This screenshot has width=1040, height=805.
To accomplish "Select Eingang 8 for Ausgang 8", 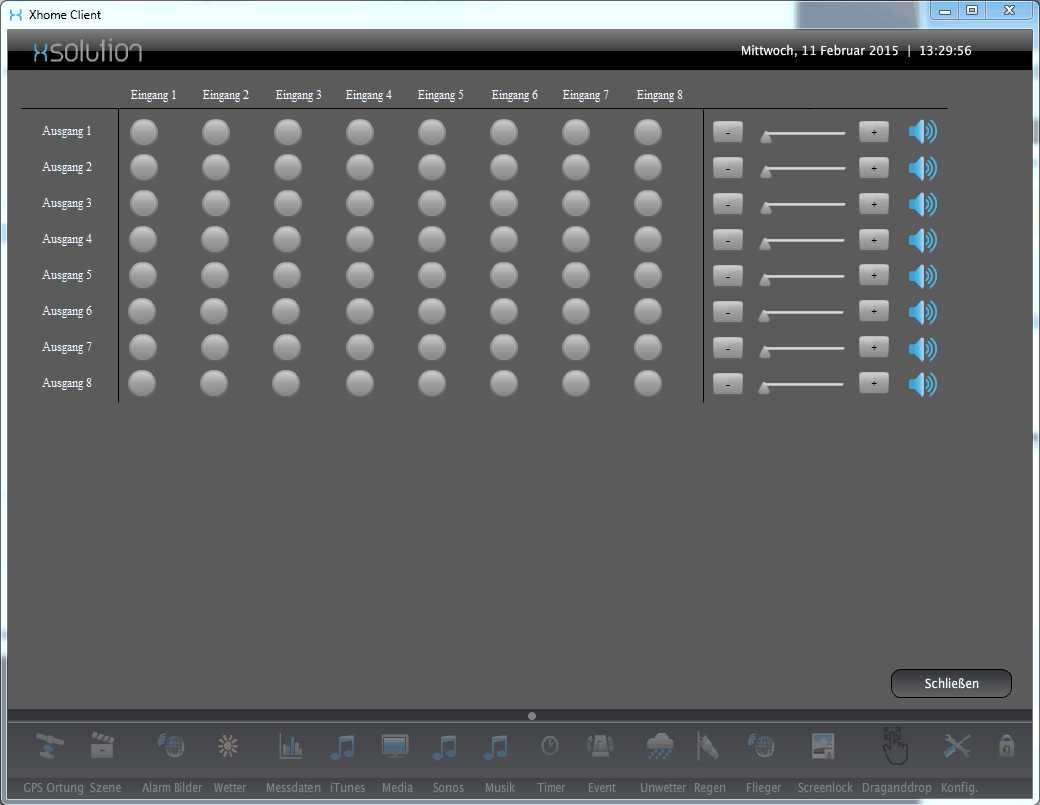I will pyautogui.click(x=648, y=384).
